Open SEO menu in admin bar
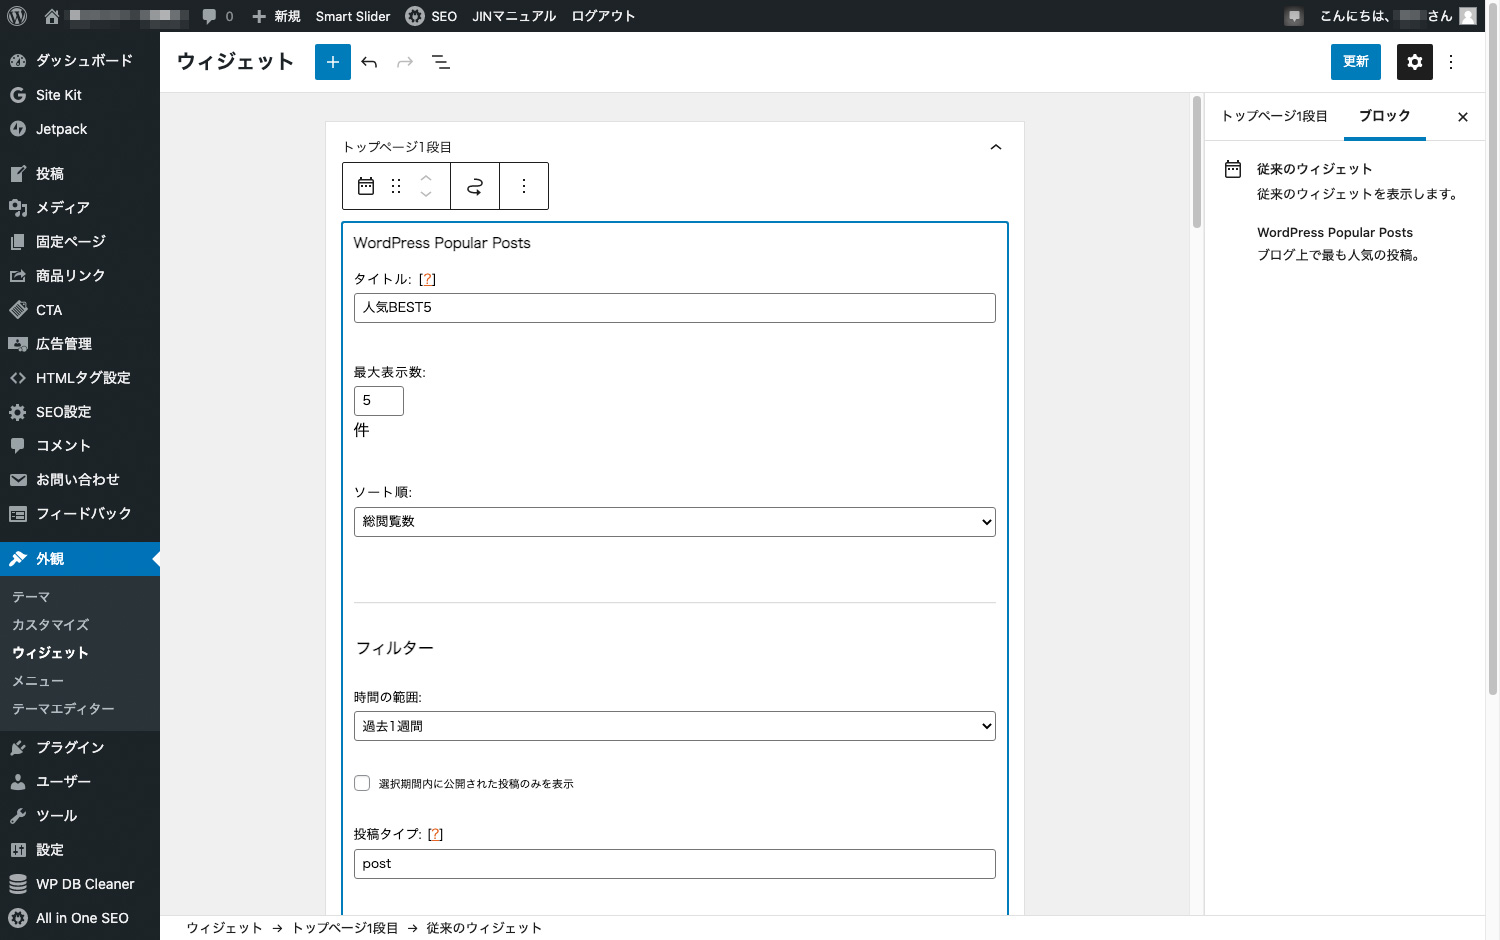Image resolution: width=1500 pixels, height=940 pixels. tap(431, 16)
